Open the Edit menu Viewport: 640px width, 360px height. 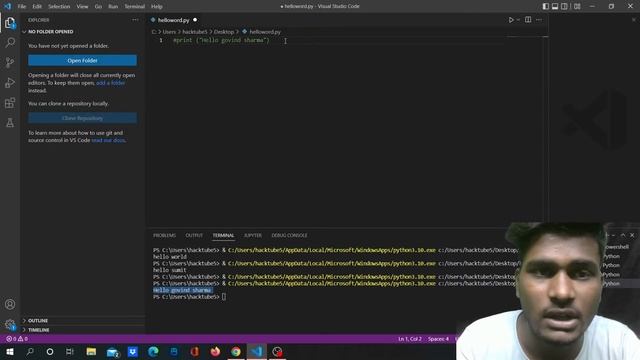tap(37, 7)
